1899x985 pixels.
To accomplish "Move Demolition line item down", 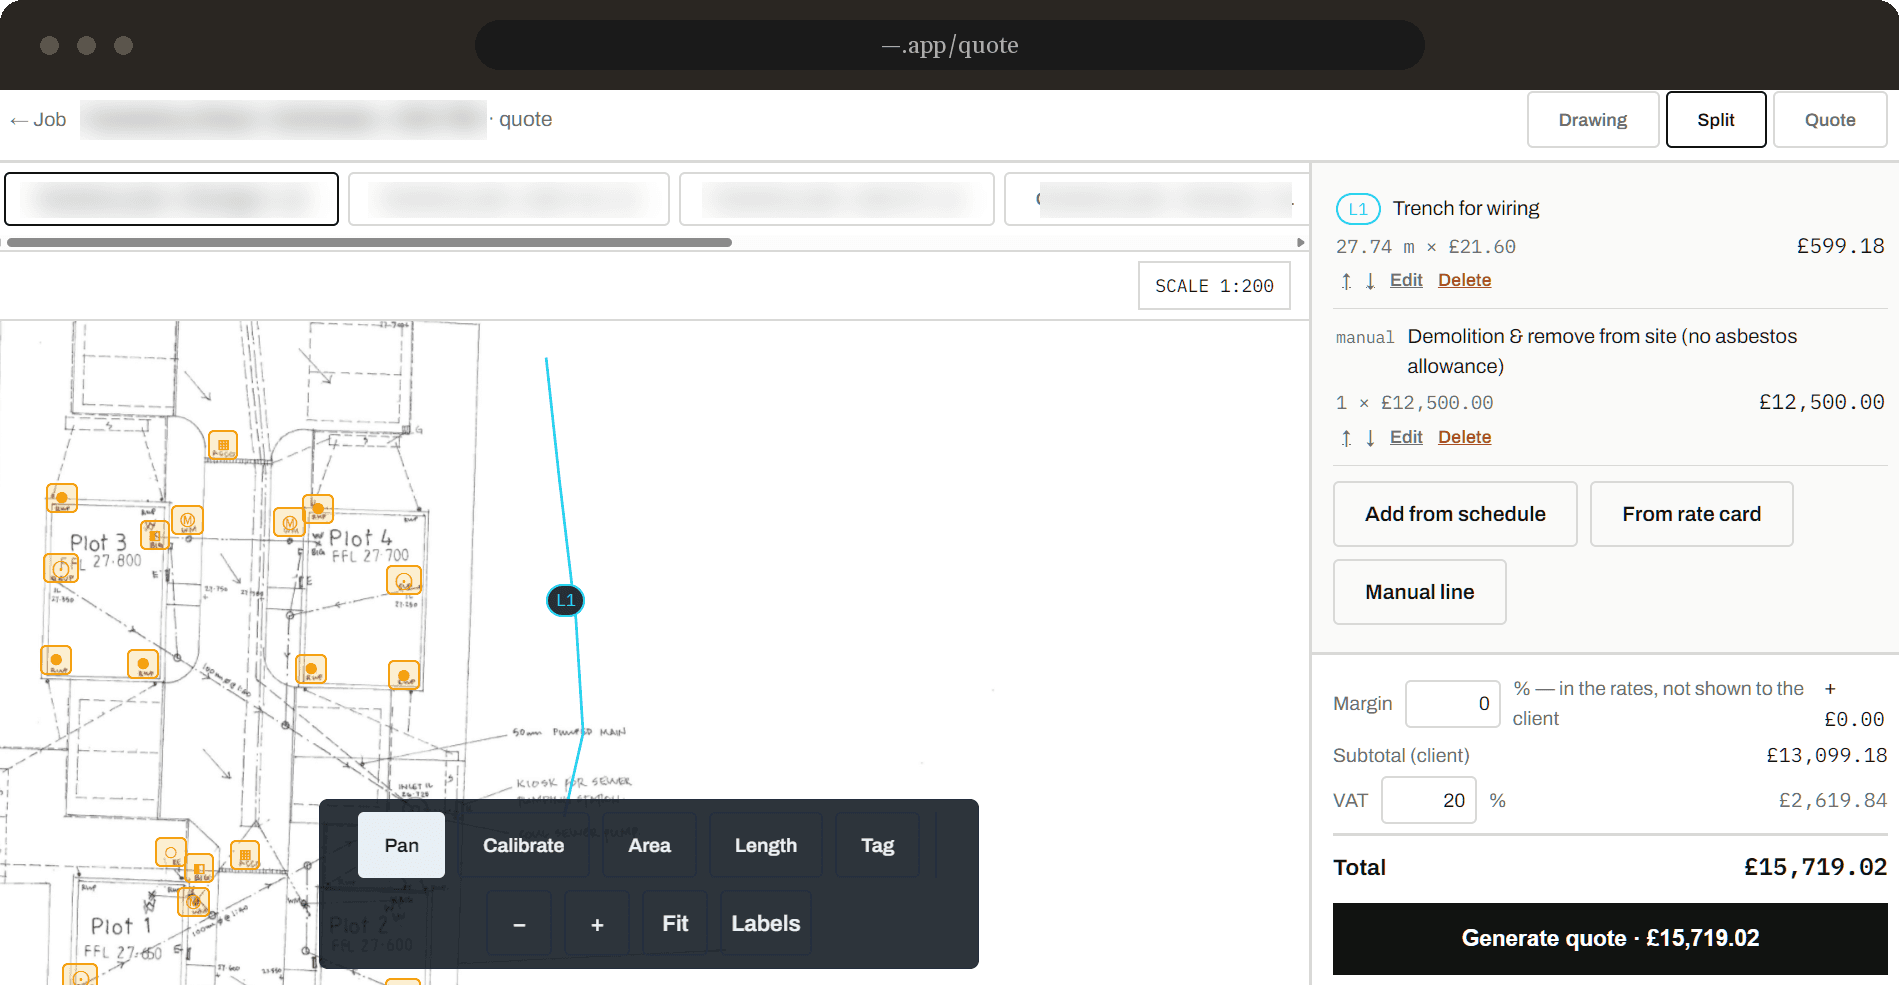I will (x=1370, y=438).
